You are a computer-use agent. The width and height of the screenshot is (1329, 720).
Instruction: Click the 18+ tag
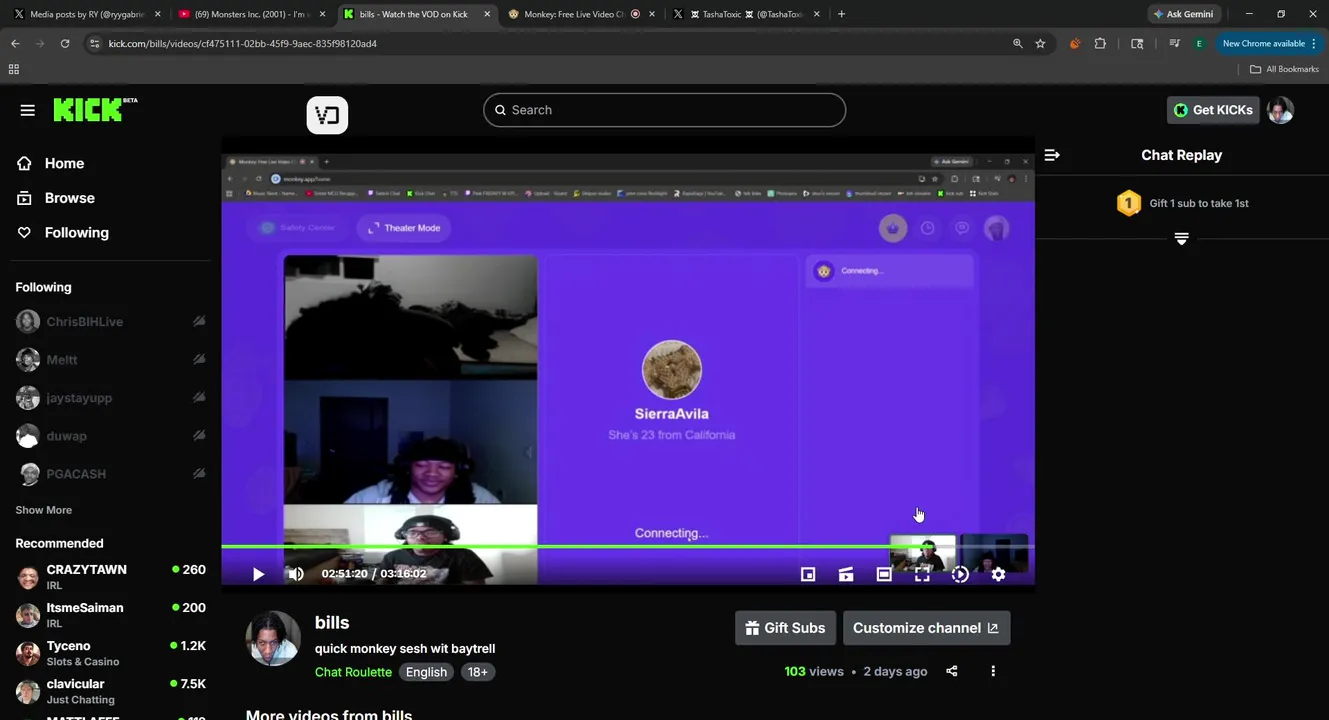pyautogui.click(x=478, y=672)
